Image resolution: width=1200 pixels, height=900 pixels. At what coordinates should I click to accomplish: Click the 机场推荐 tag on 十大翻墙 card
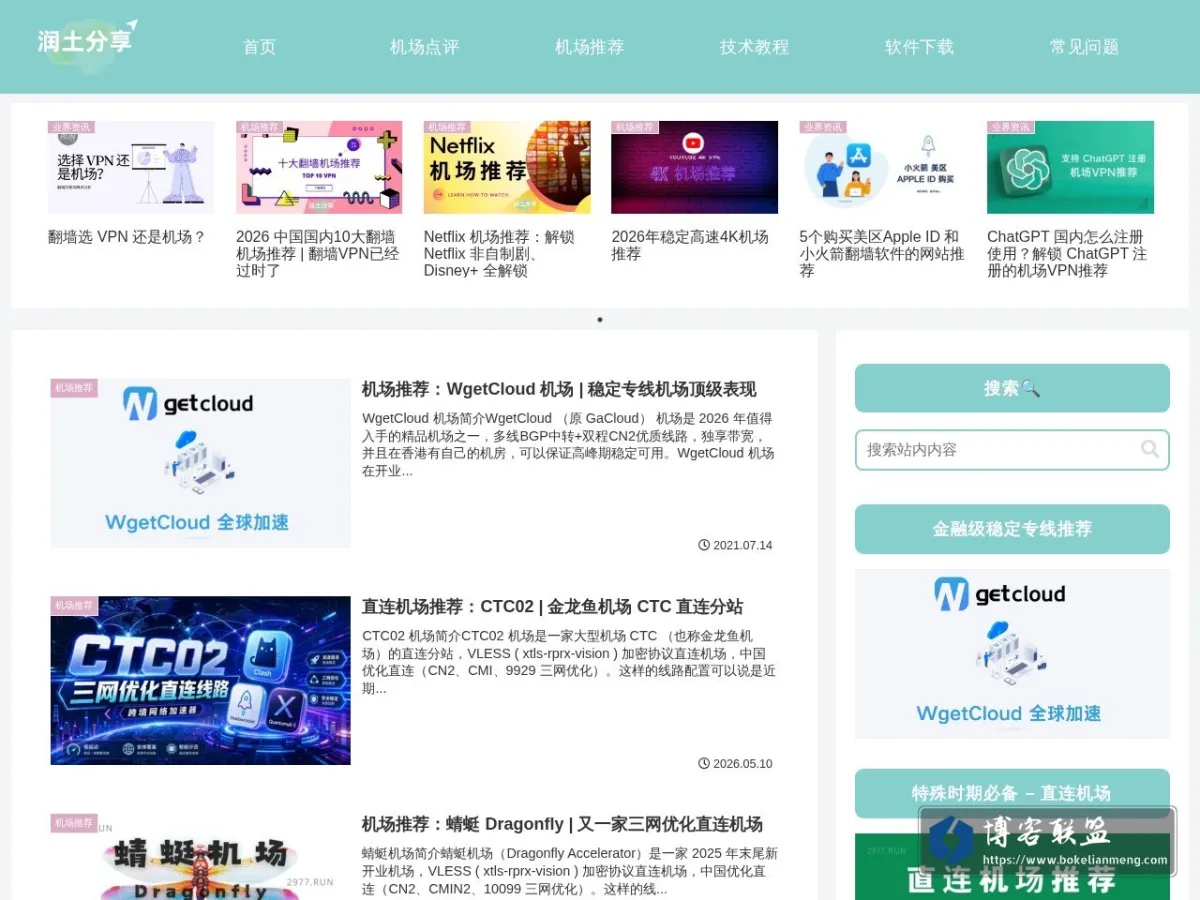click(259, 127)
